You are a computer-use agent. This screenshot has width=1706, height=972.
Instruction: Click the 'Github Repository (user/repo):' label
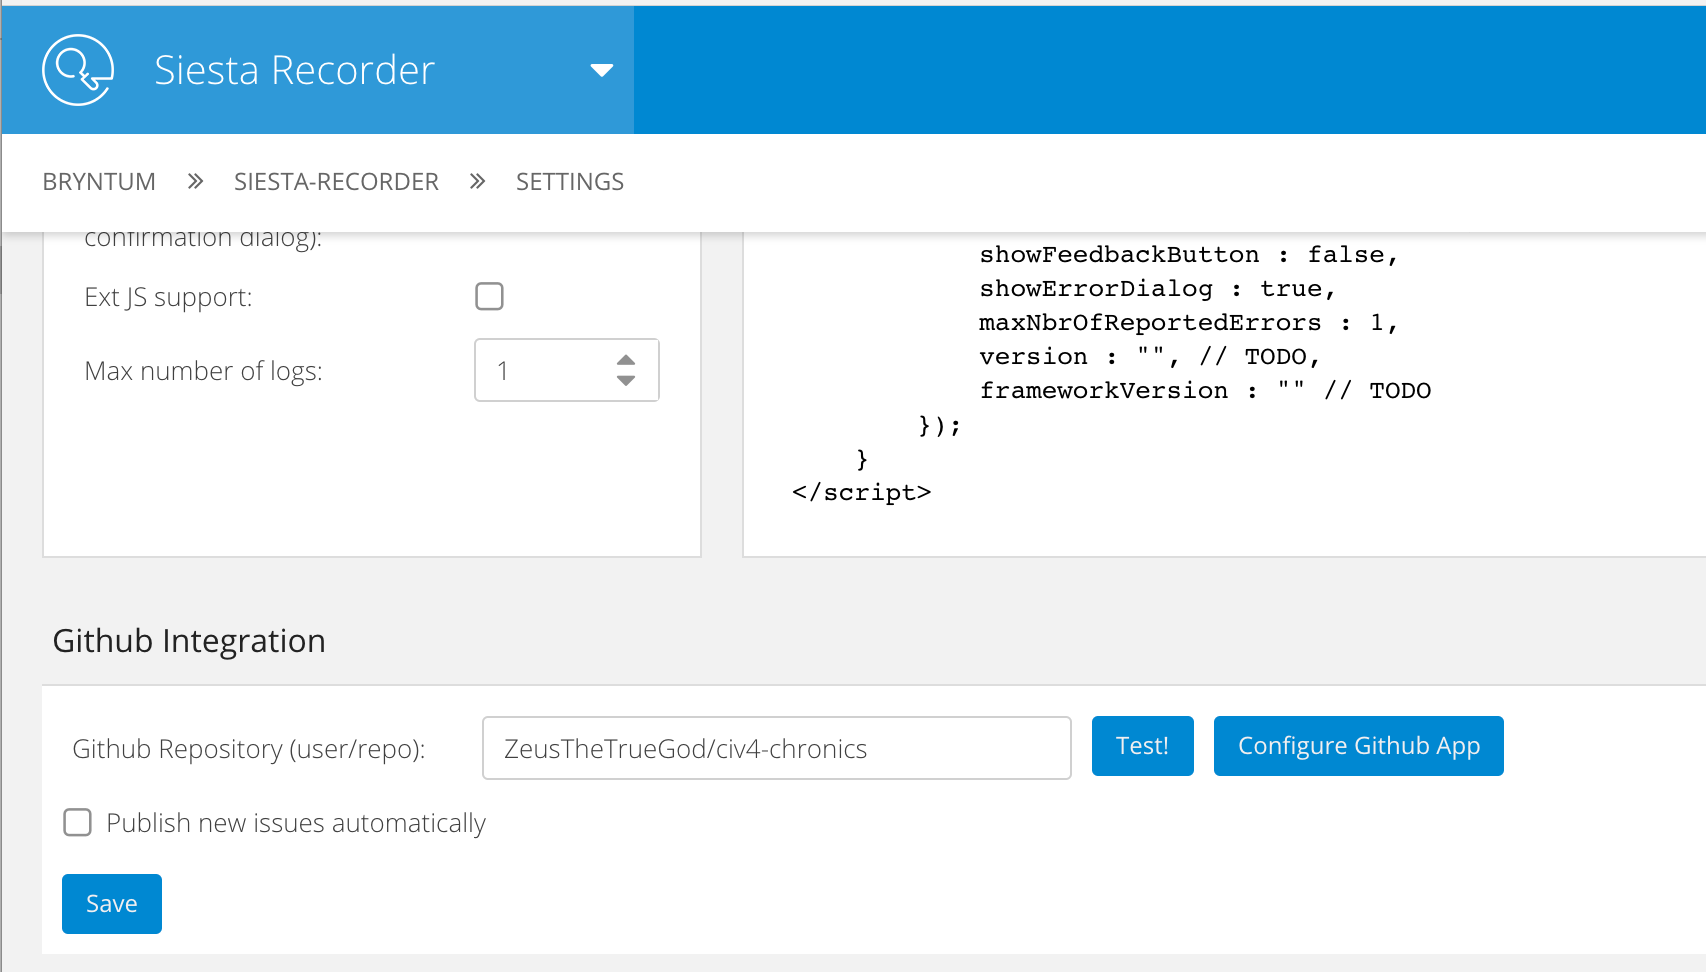[x=249, y=749]
